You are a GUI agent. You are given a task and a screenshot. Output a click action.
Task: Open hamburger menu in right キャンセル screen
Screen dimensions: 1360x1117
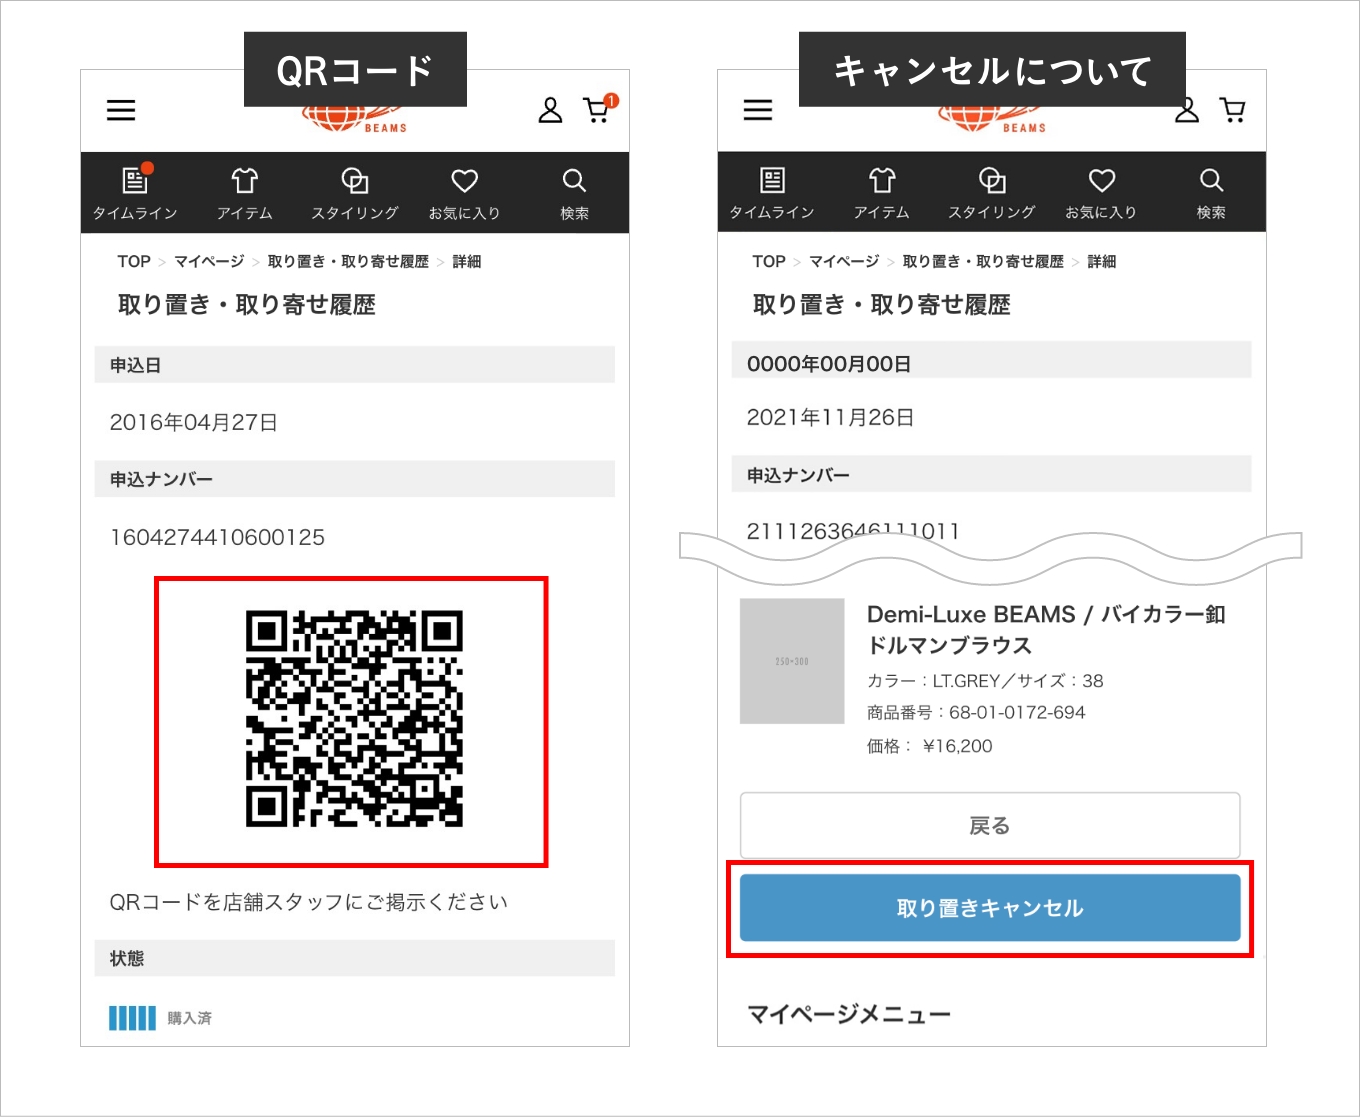click(x=758, y=110)
